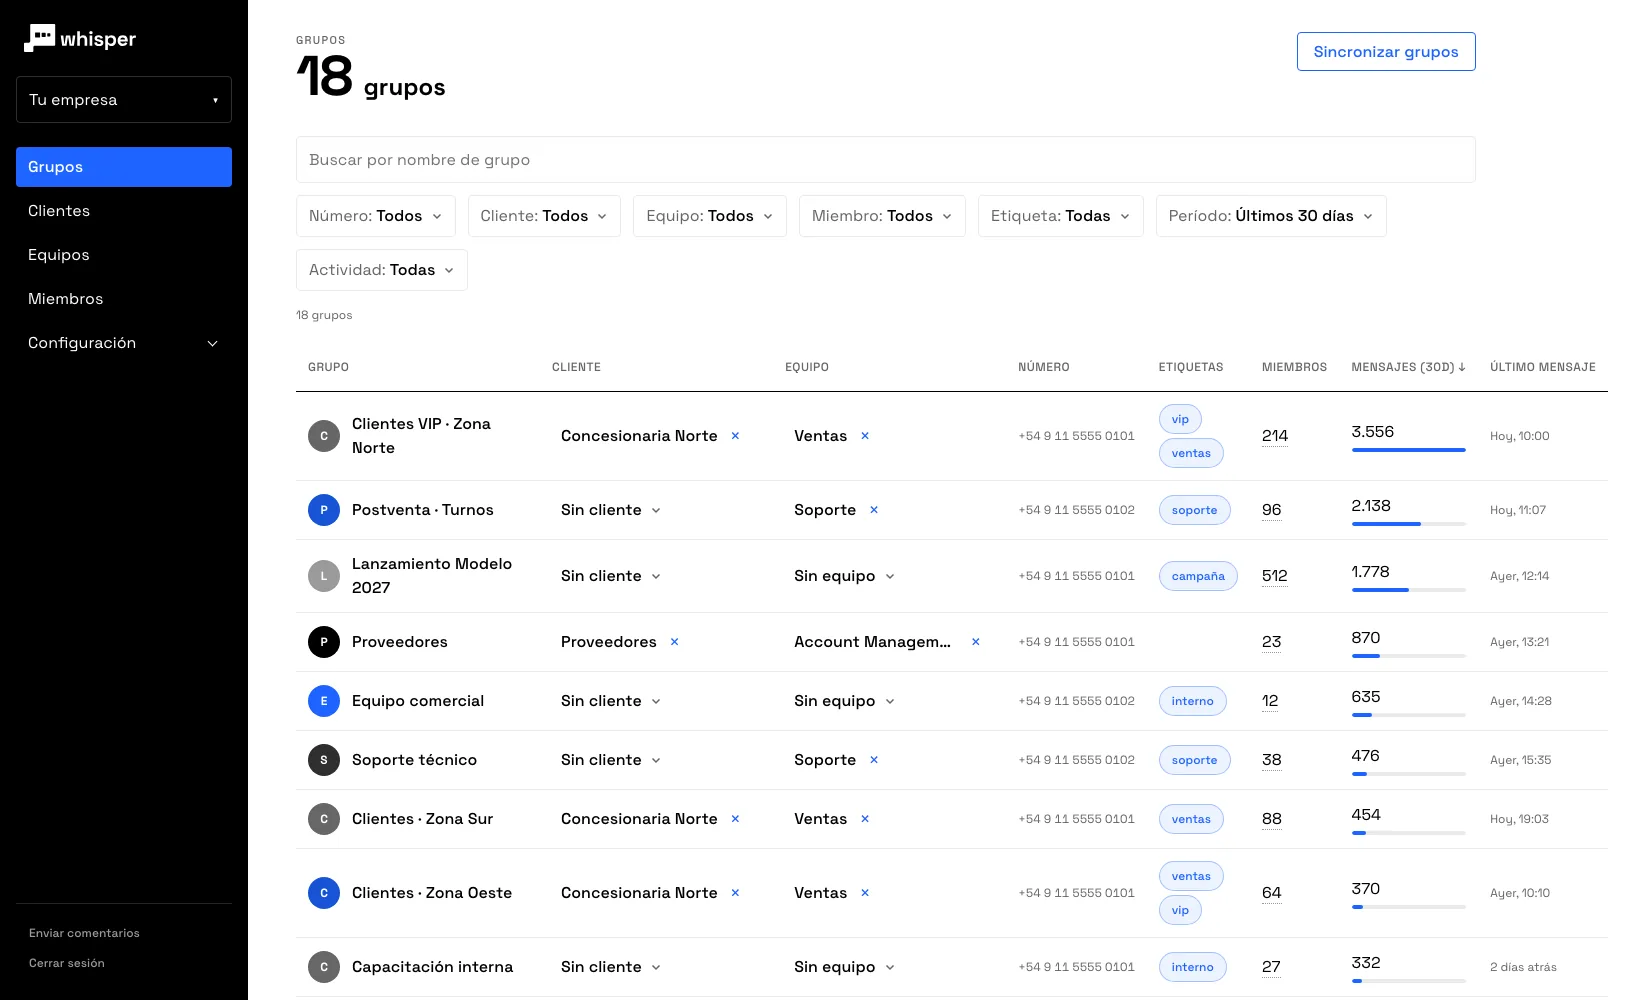This screenshot has width=1640, height=1000.
Task: Clear Proveedores client in Proveedores row
Action: coord(674,642)
